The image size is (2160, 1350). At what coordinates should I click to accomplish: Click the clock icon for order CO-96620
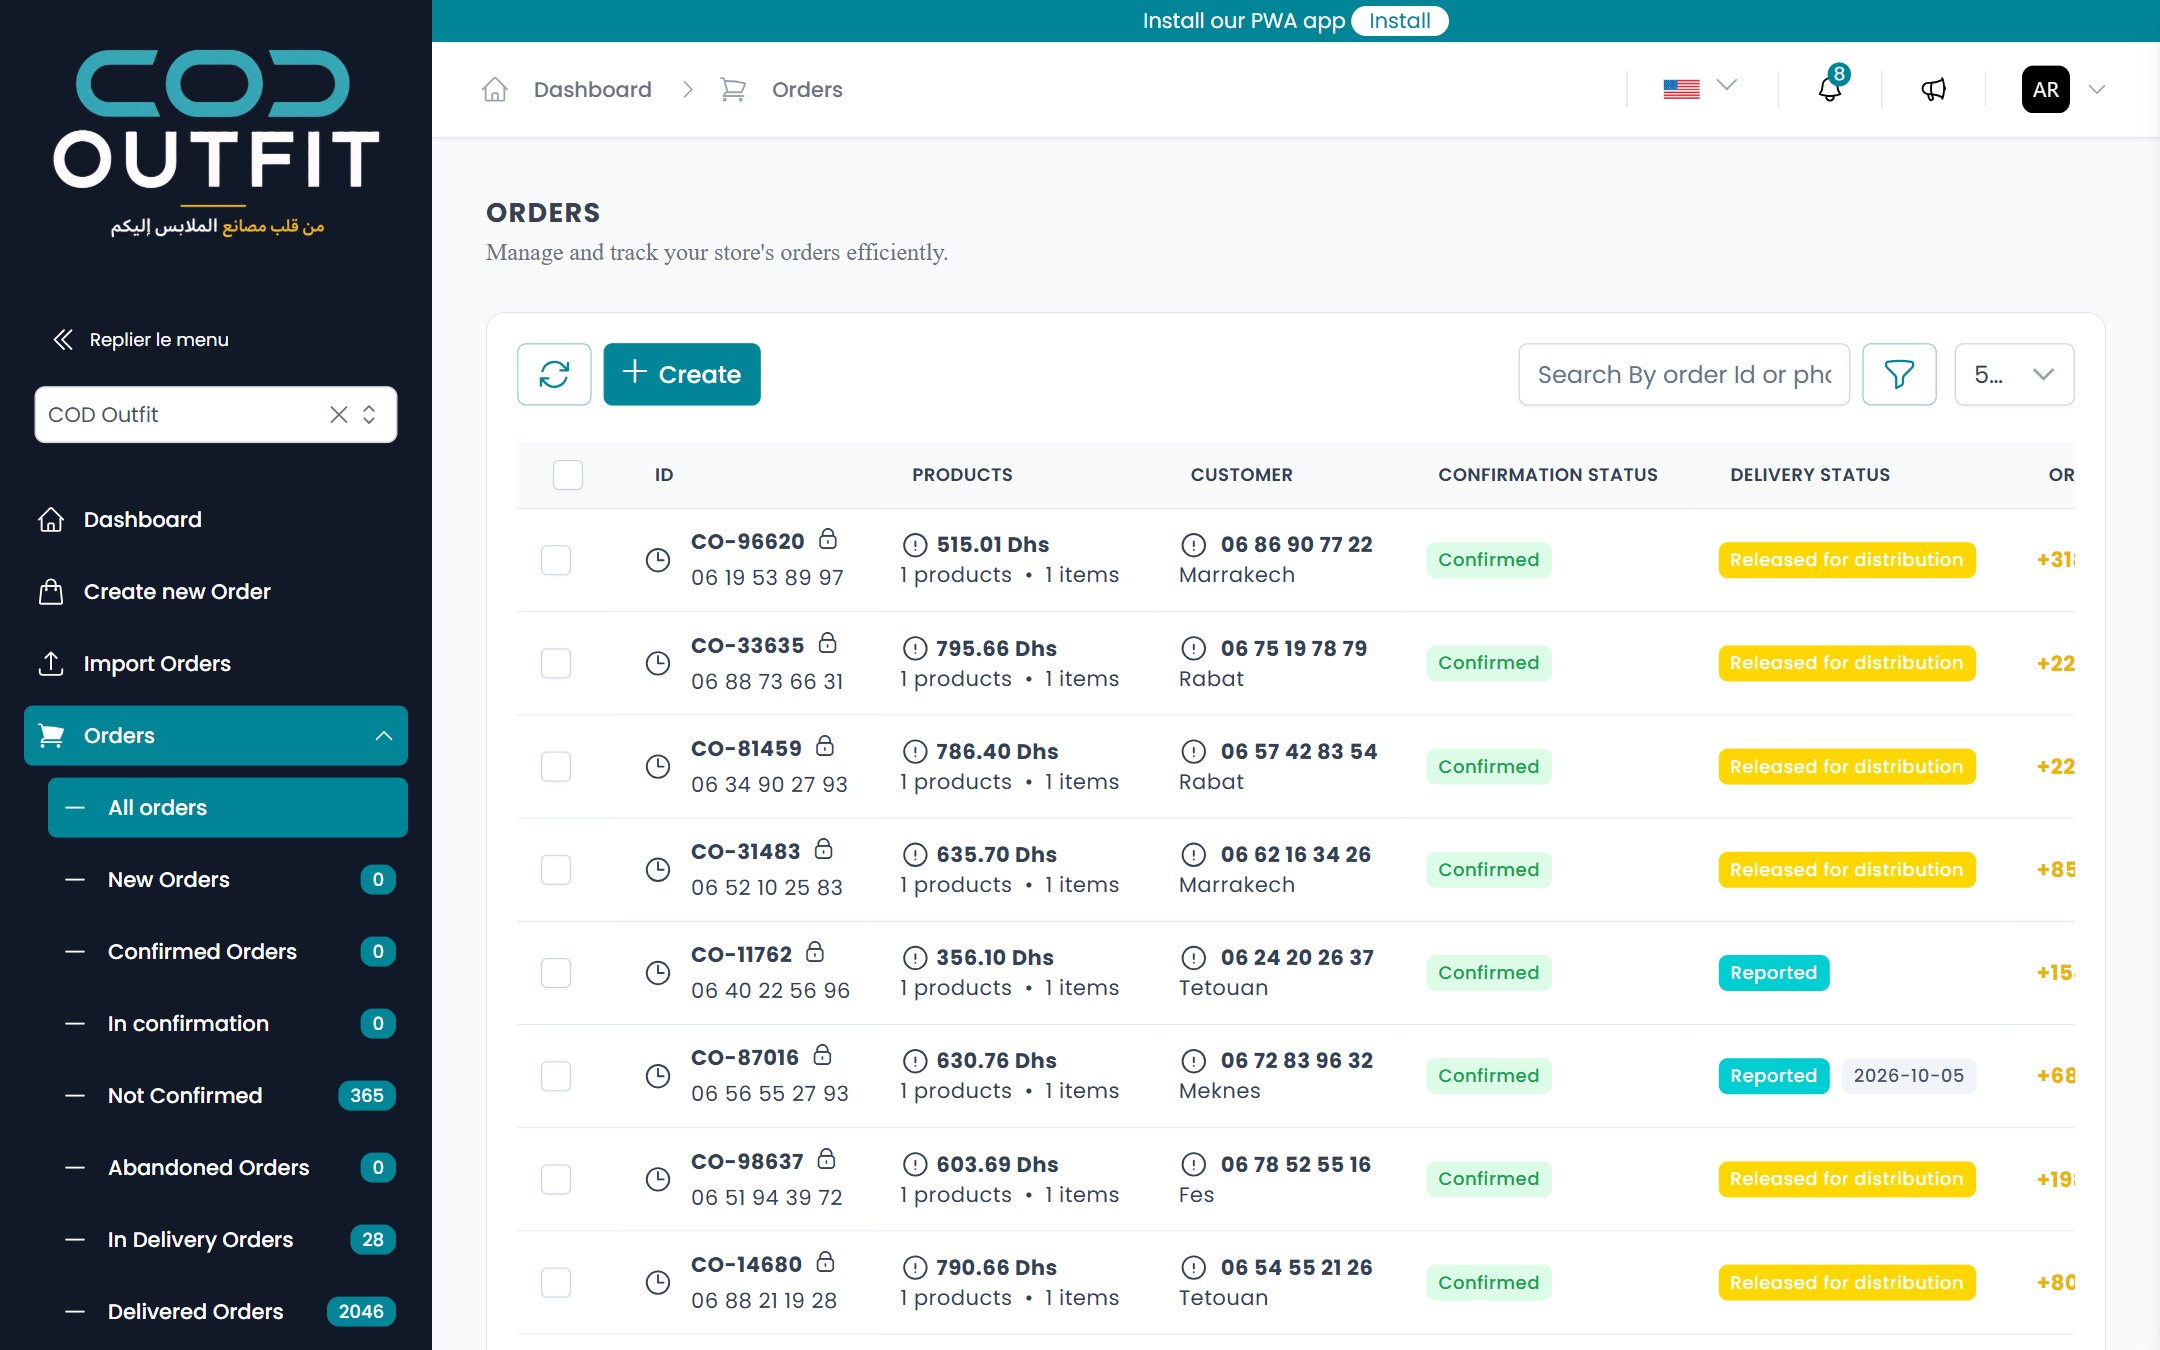pyautogui.click(x=657, y=560)
